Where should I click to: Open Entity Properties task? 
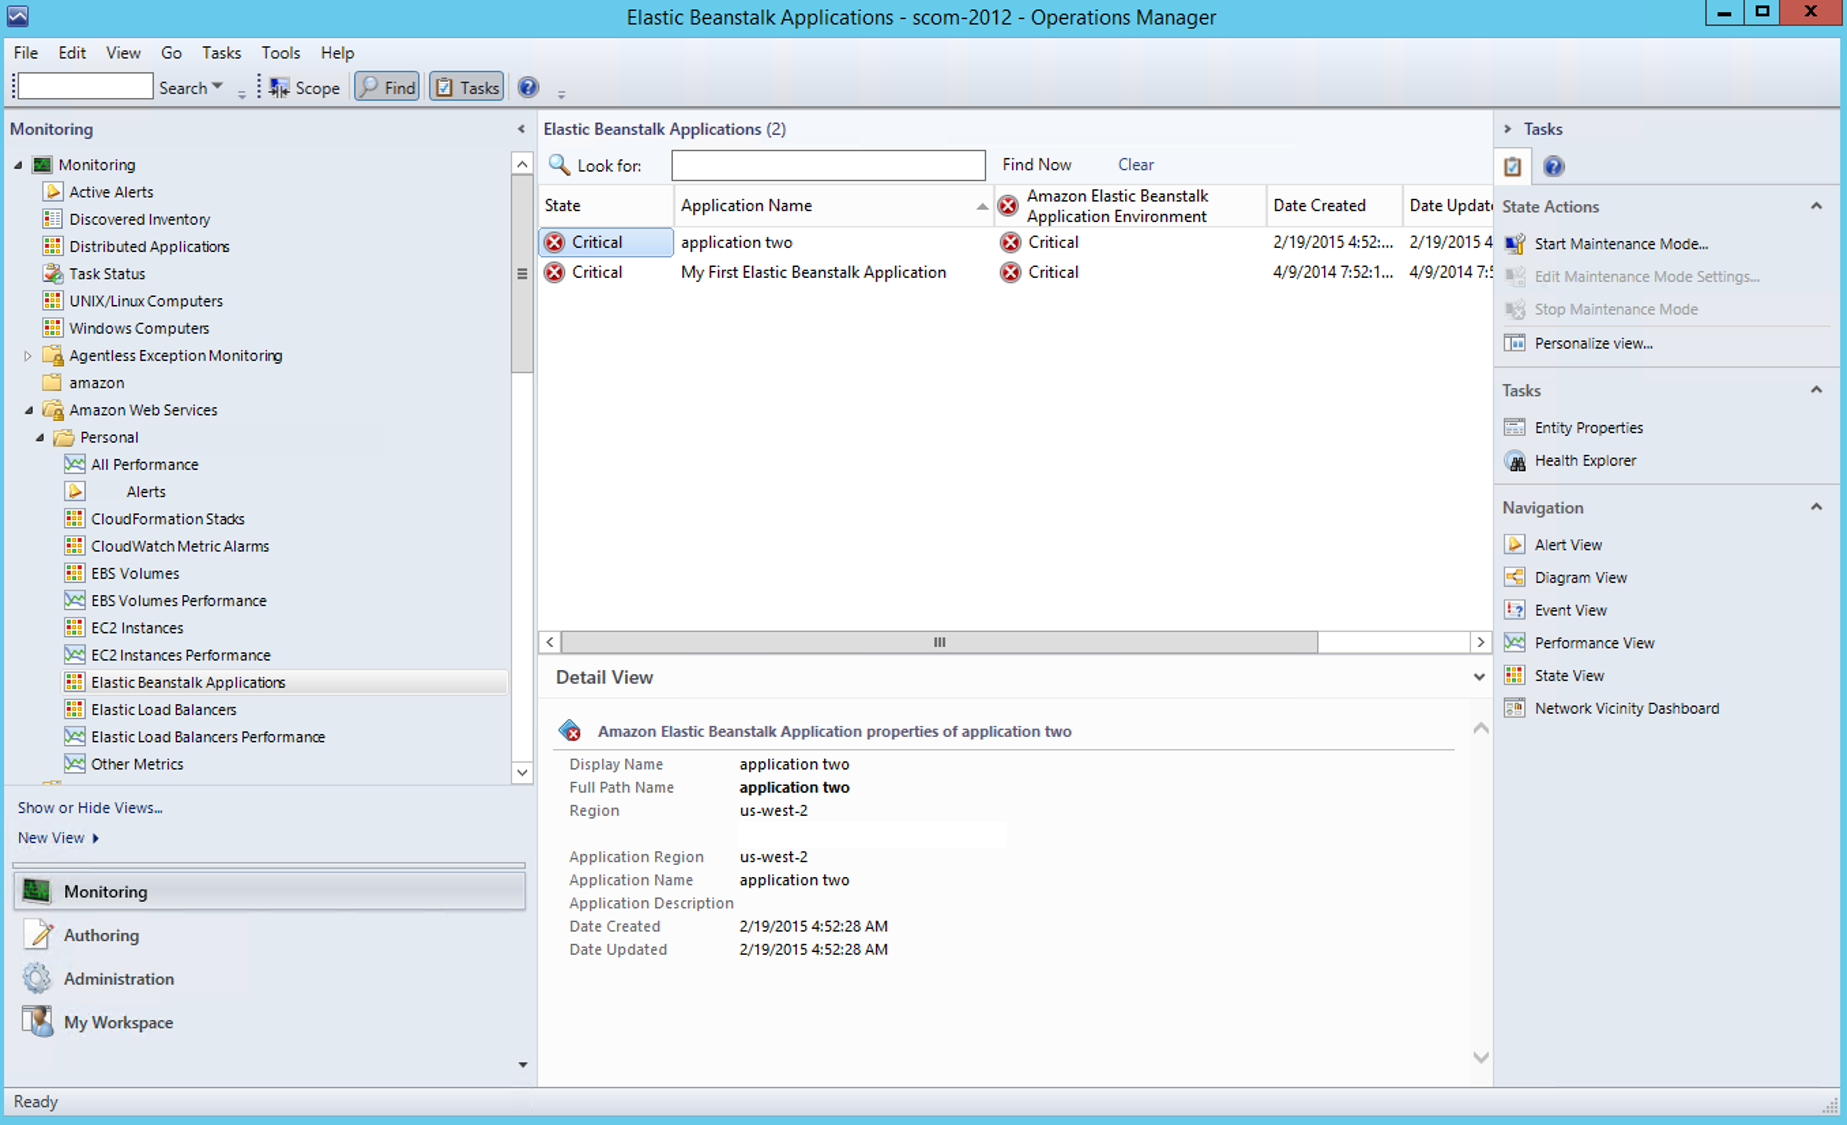(x=1588, y=427)
